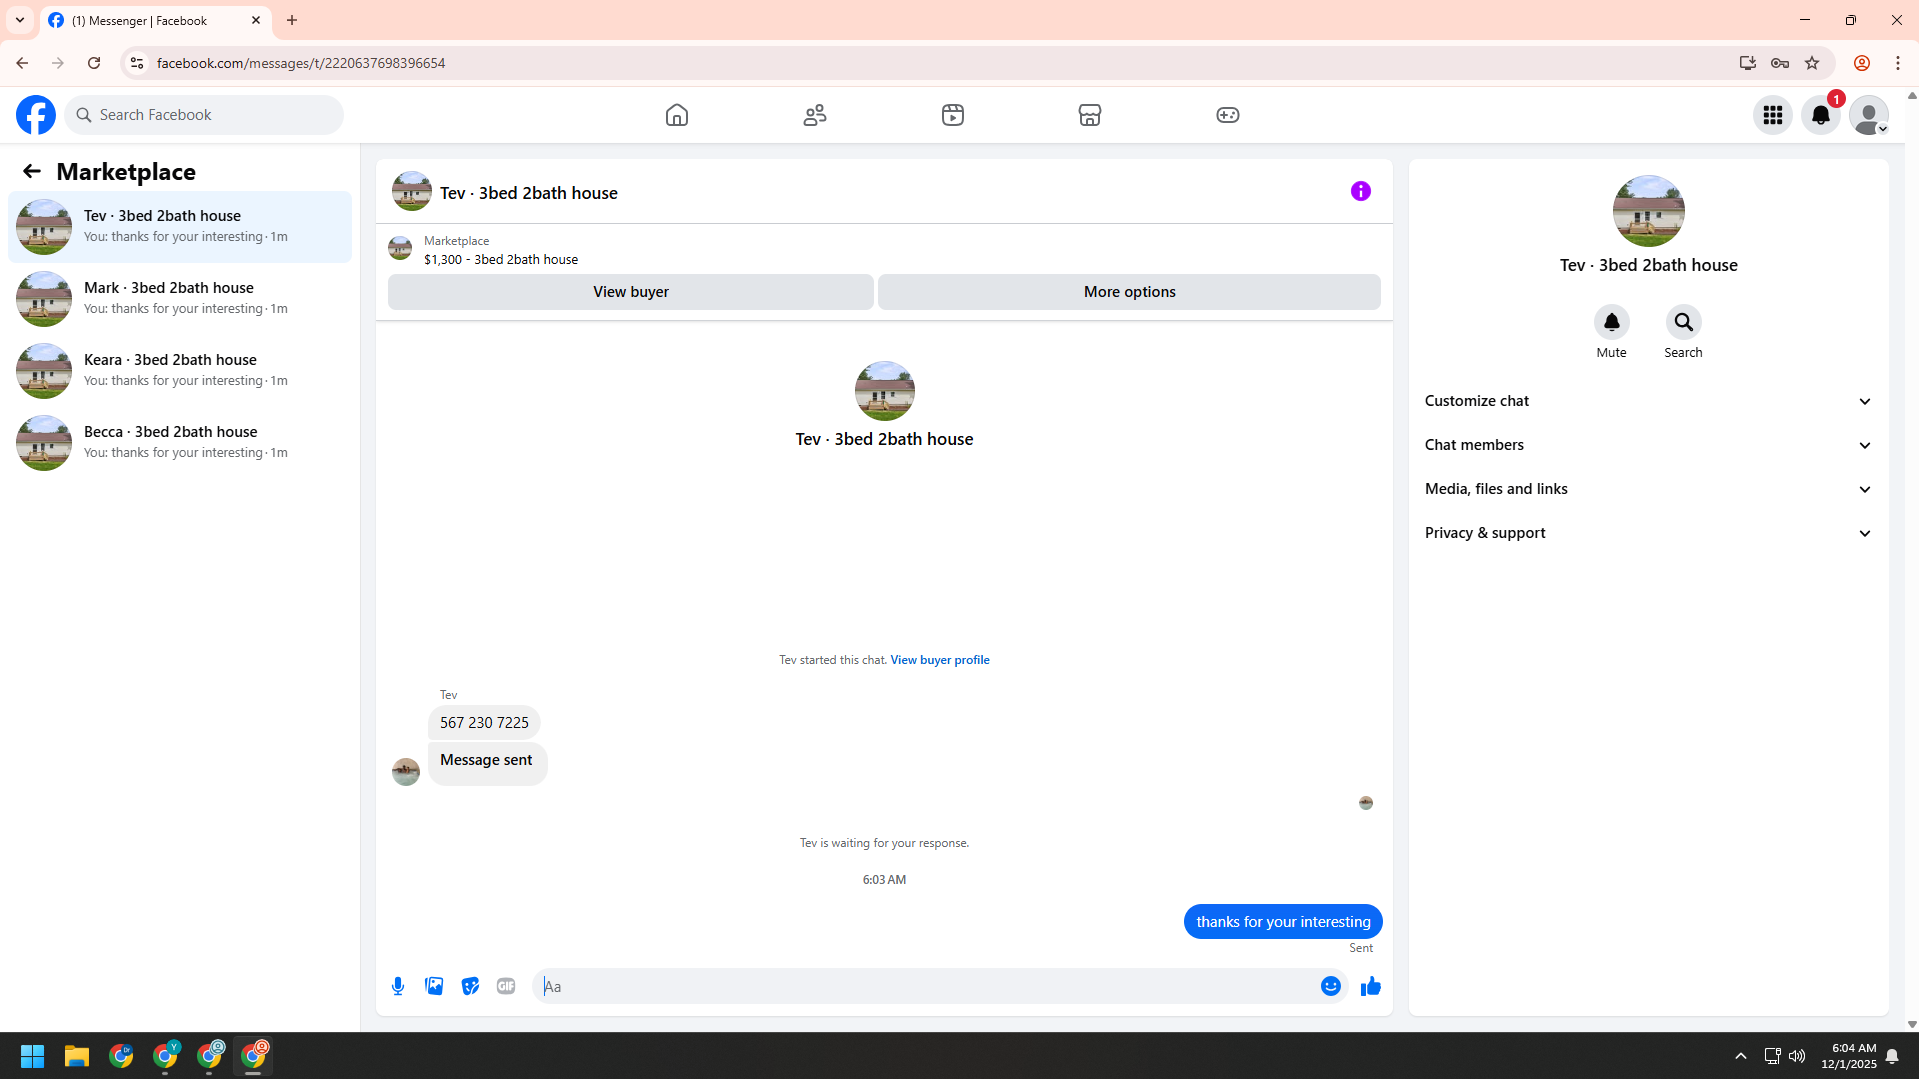Image resolution: width=1919 pixels, height=1079 pixels.
Task: Open Windows notification center bell
Action: click(x=1892, y=1056)
